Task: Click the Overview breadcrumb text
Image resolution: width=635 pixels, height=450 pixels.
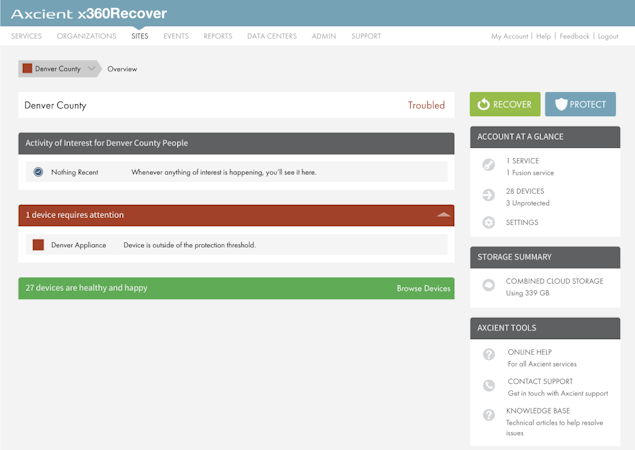Action: pyautogui.click(x=122, y=69)
